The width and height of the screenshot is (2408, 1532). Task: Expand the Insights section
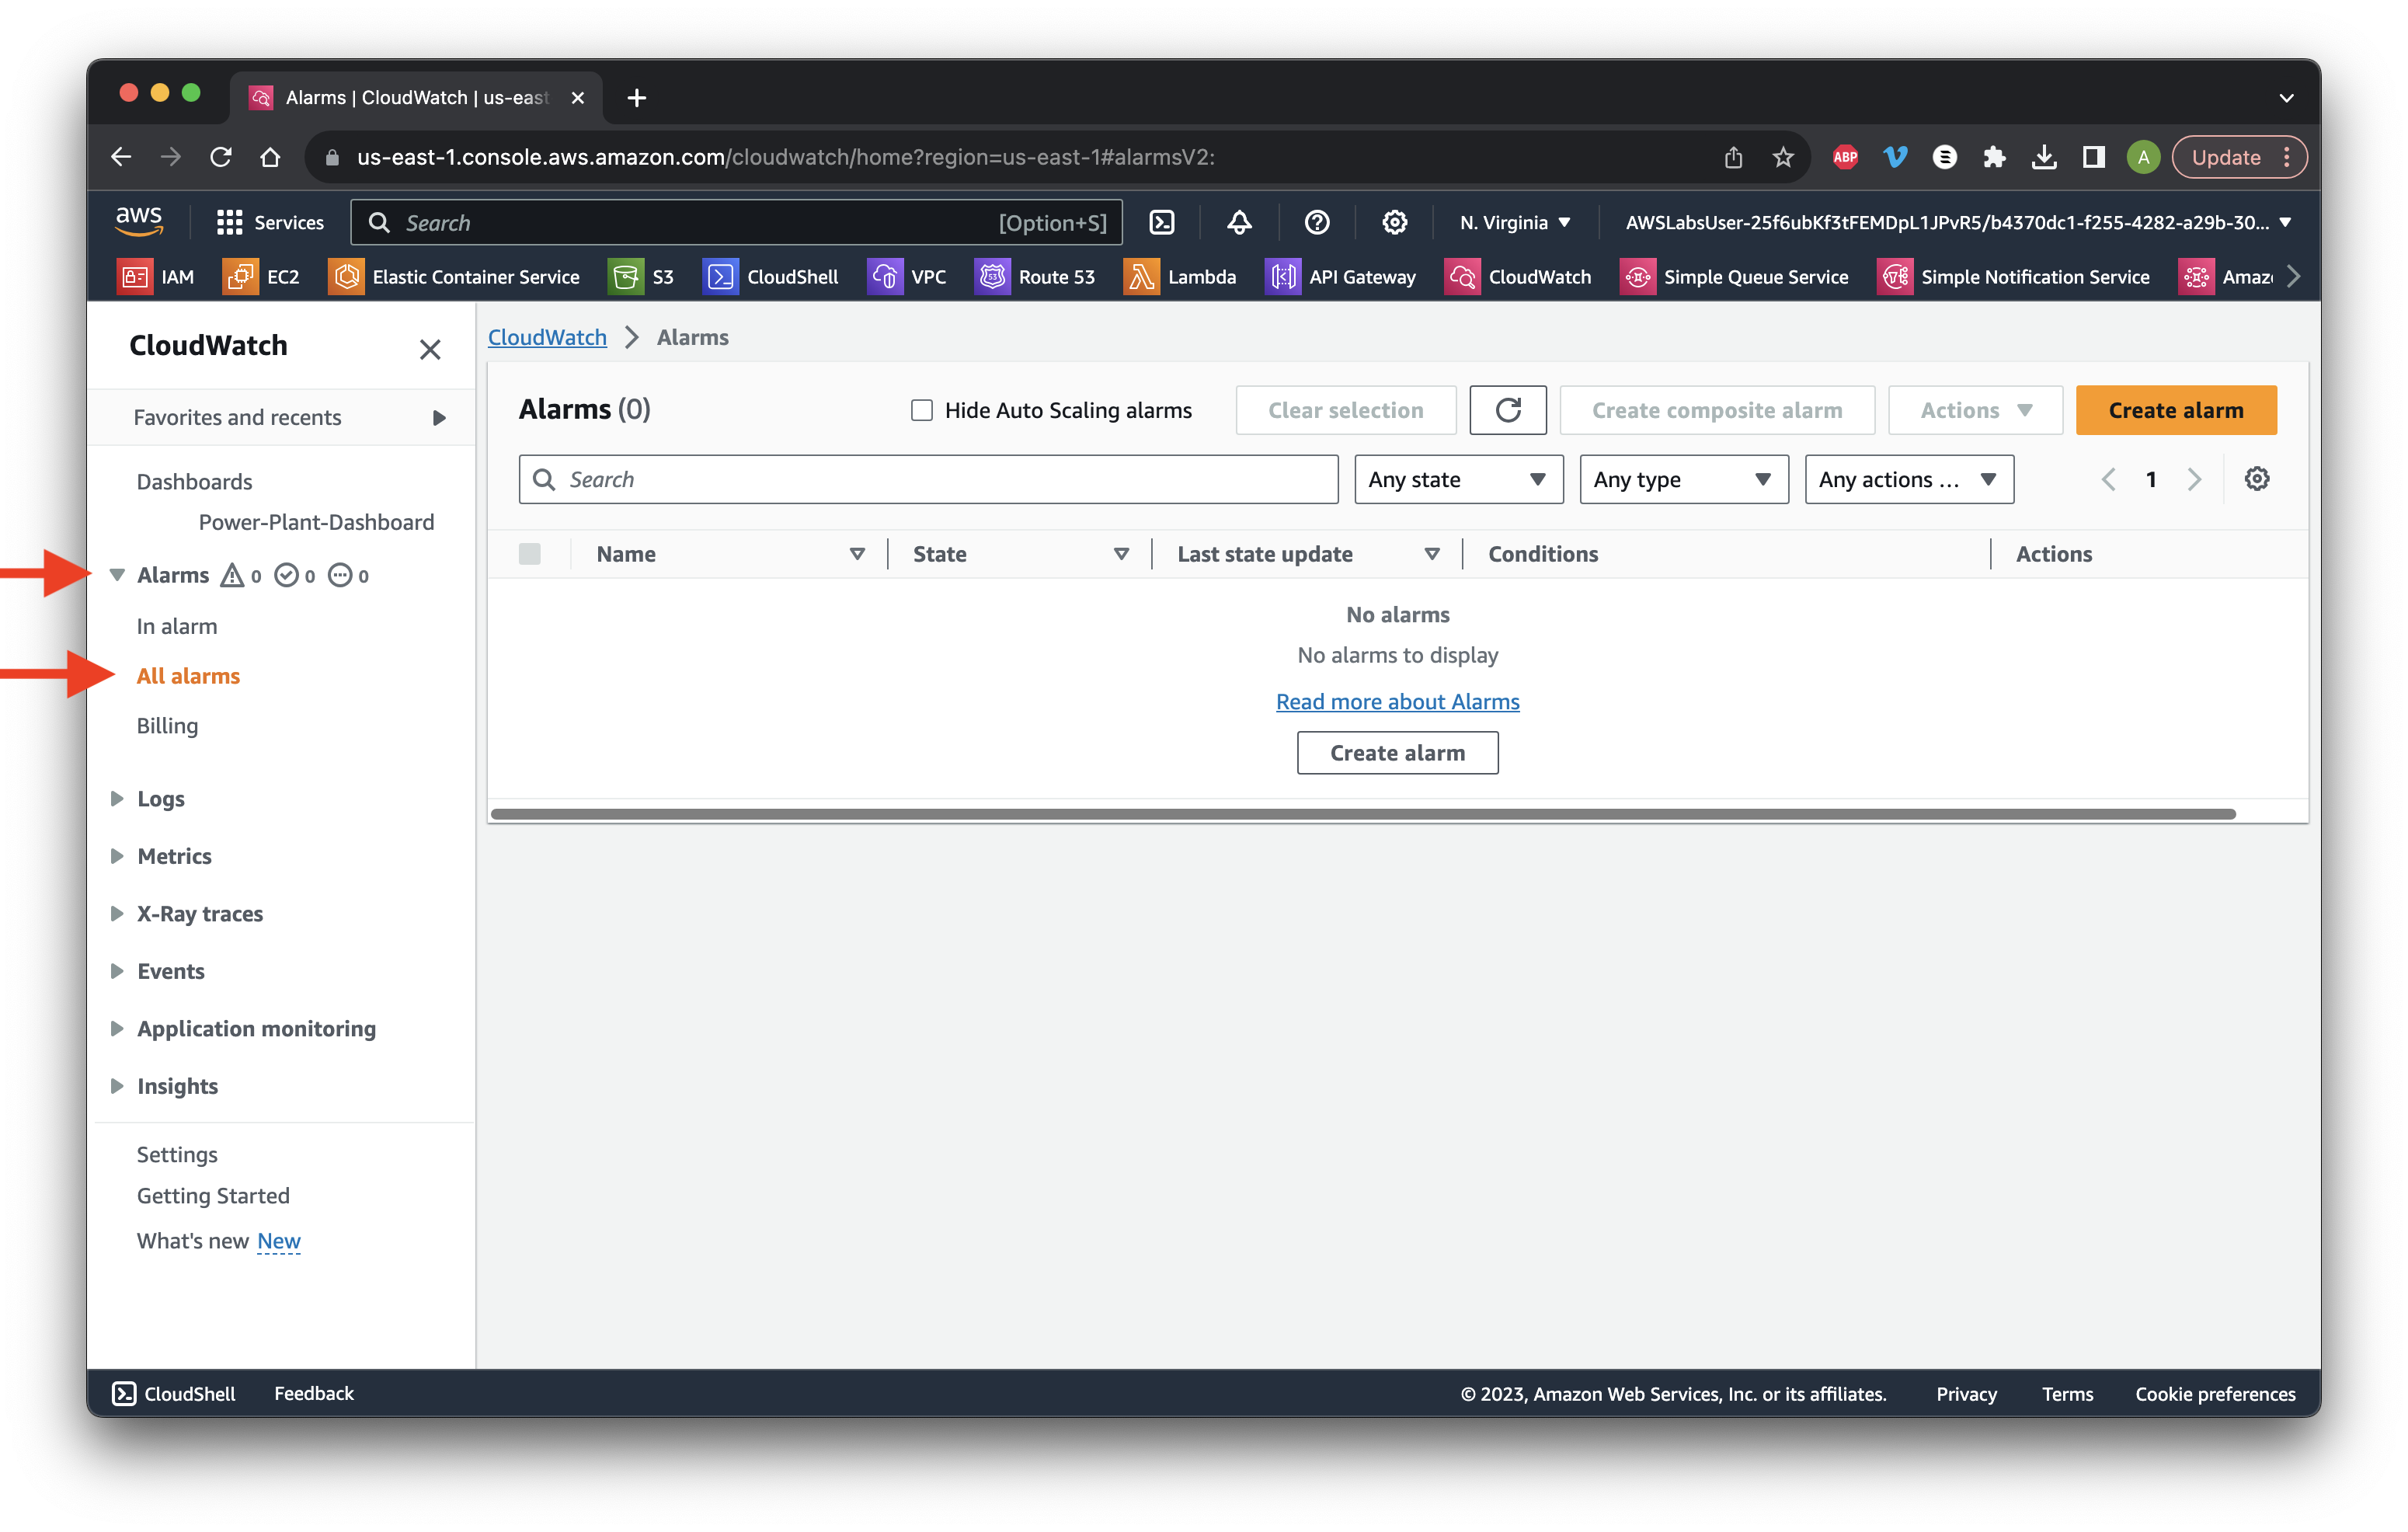coord(117,1086)
